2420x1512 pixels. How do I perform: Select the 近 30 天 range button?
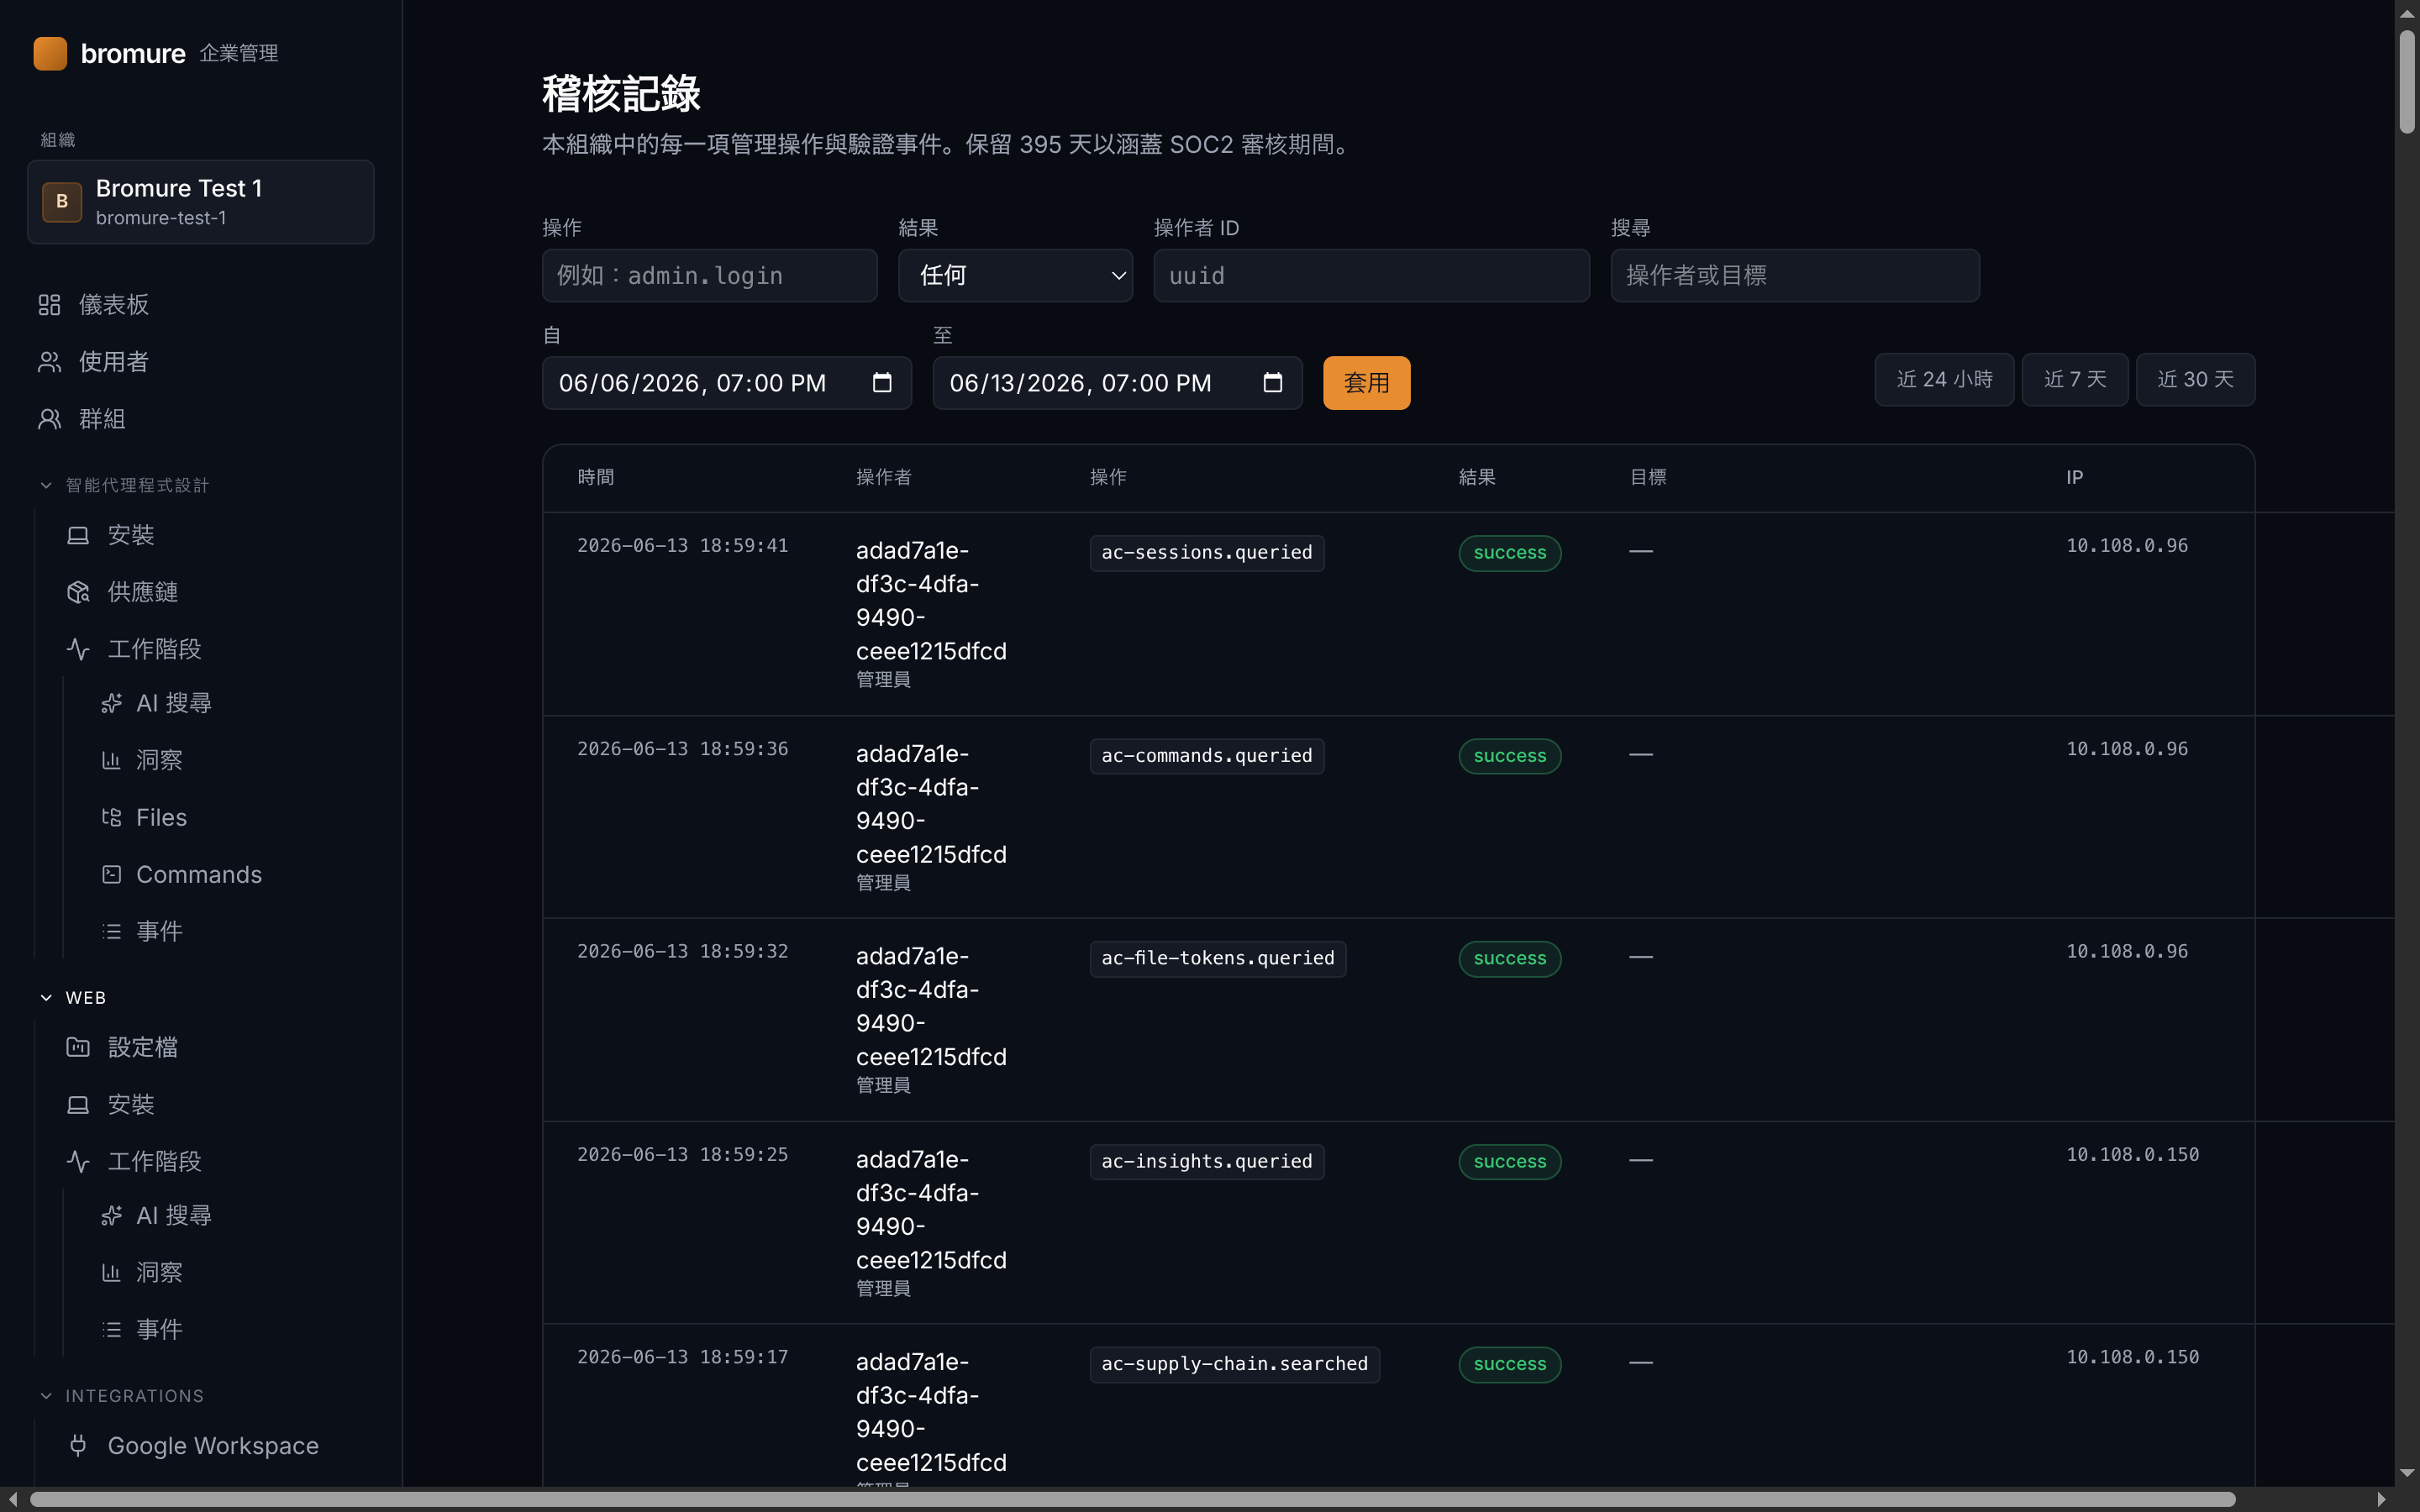(x=2195, y=380)
